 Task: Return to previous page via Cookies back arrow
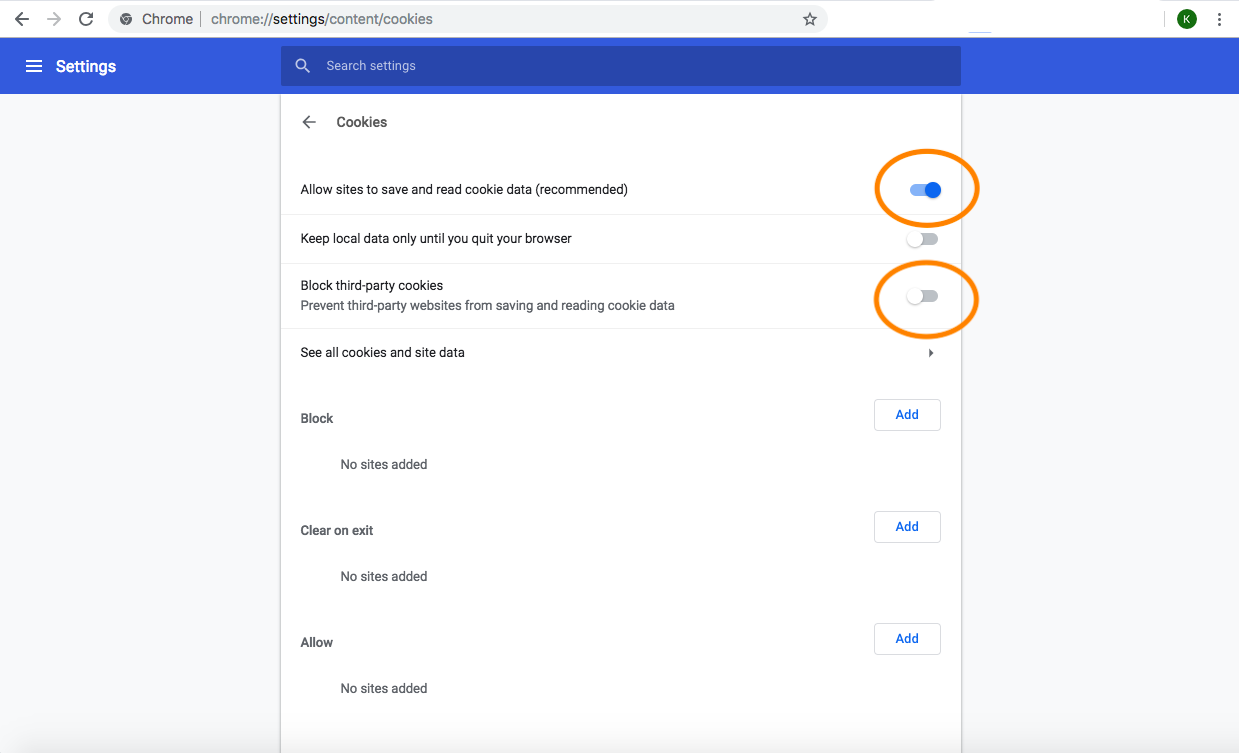coord(309,122)
